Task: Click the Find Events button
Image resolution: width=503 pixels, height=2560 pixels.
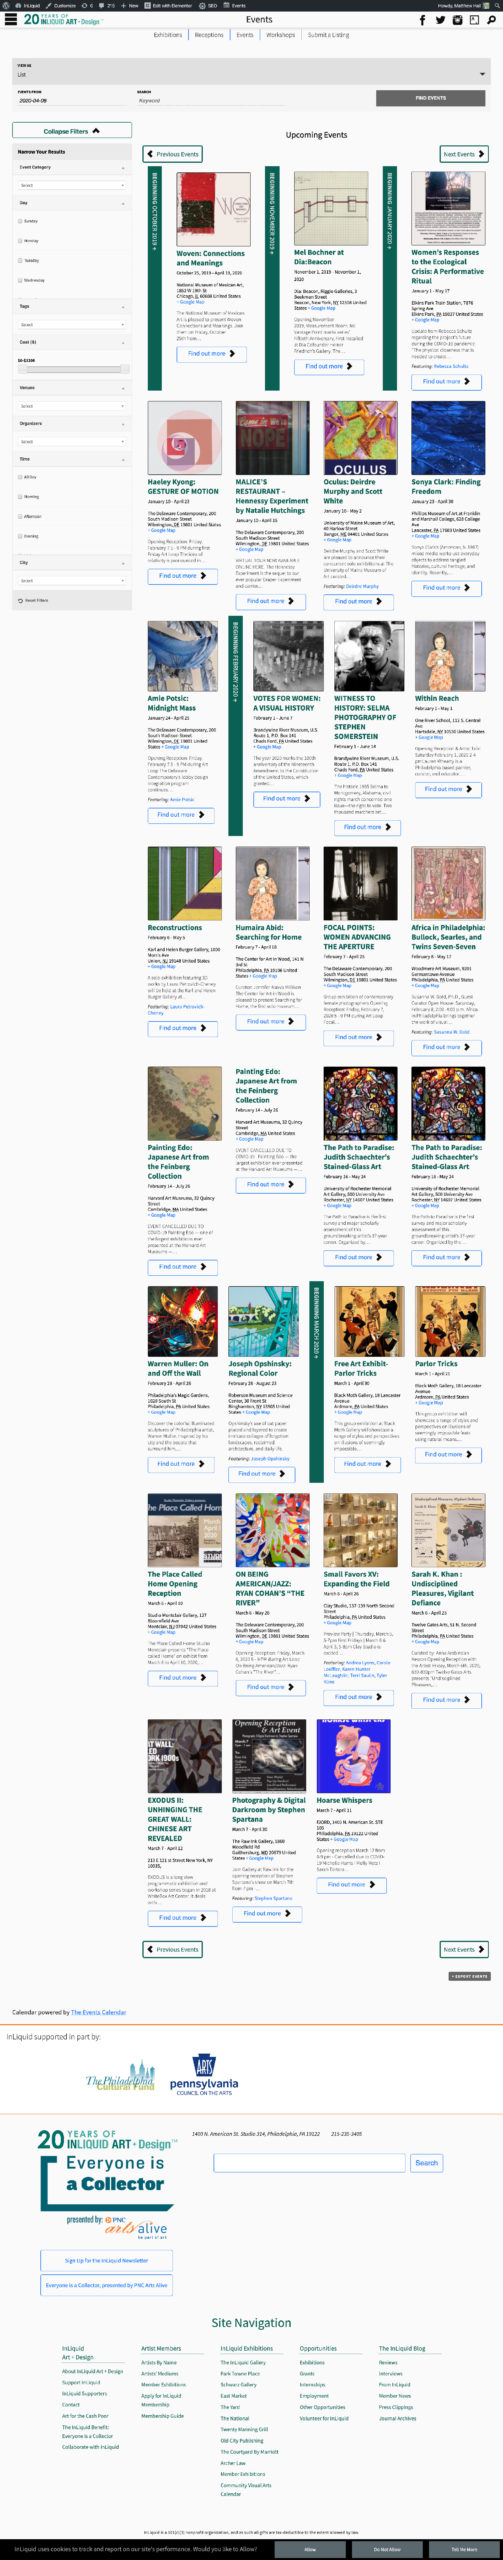Action: coord(431,98)
